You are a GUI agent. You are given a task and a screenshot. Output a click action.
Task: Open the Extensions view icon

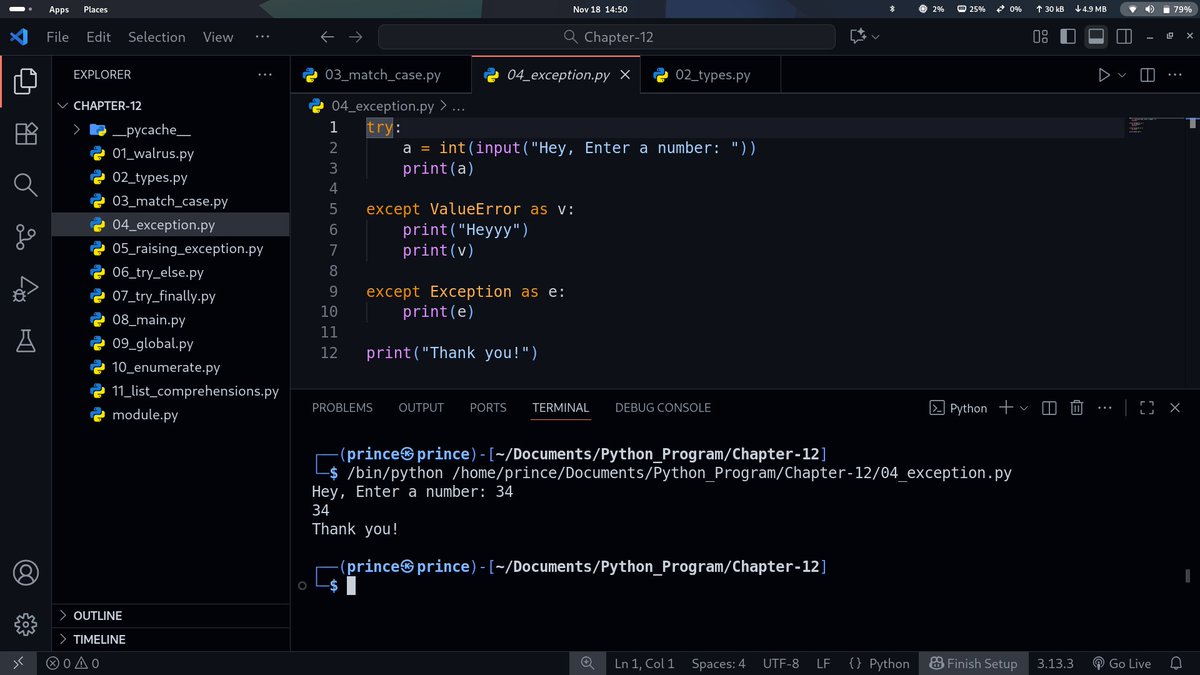(x=26, y=133)
